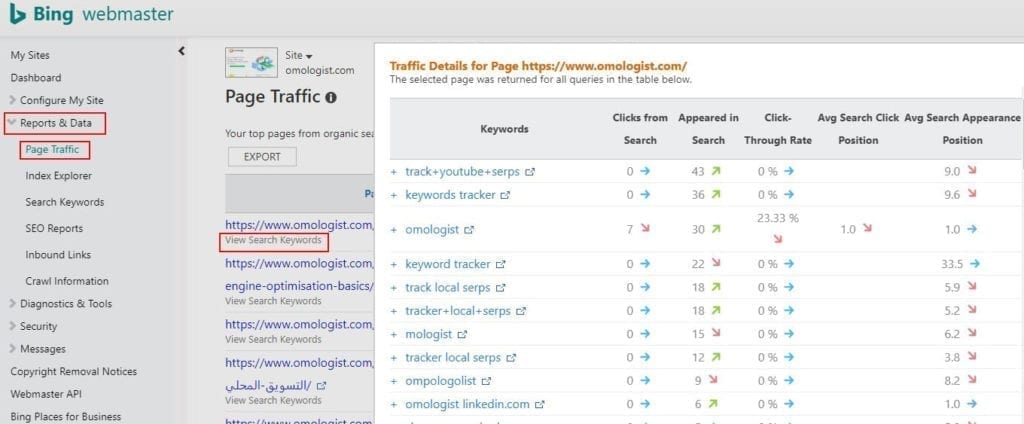
Task: Expand Configure My Site menu
Action: (x=61, y=101)
